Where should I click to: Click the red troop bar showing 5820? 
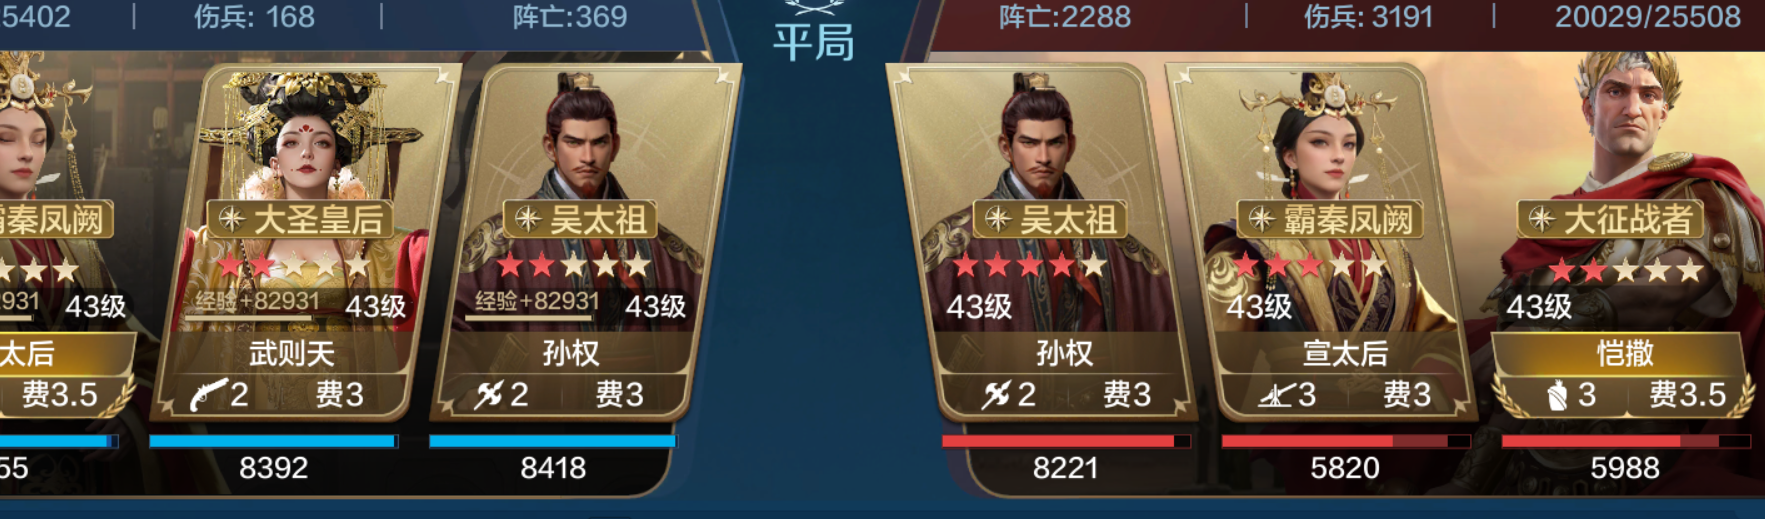1345,441
